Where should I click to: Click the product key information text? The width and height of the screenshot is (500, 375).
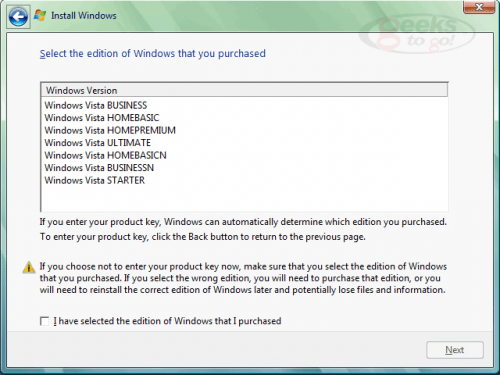coord(243,229)
